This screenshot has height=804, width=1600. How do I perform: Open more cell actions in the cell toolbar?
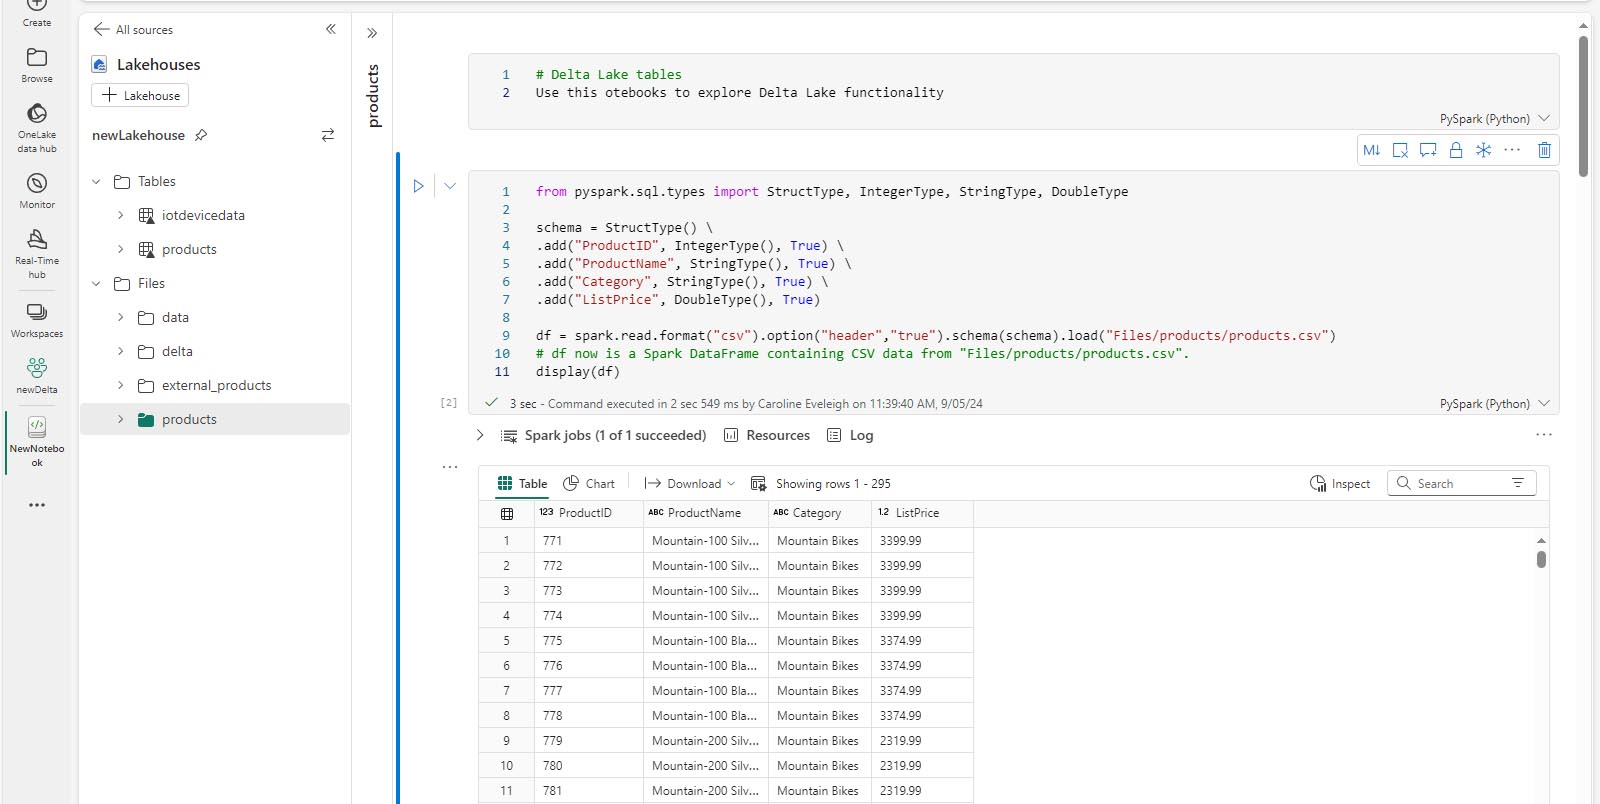(1512, 150)
